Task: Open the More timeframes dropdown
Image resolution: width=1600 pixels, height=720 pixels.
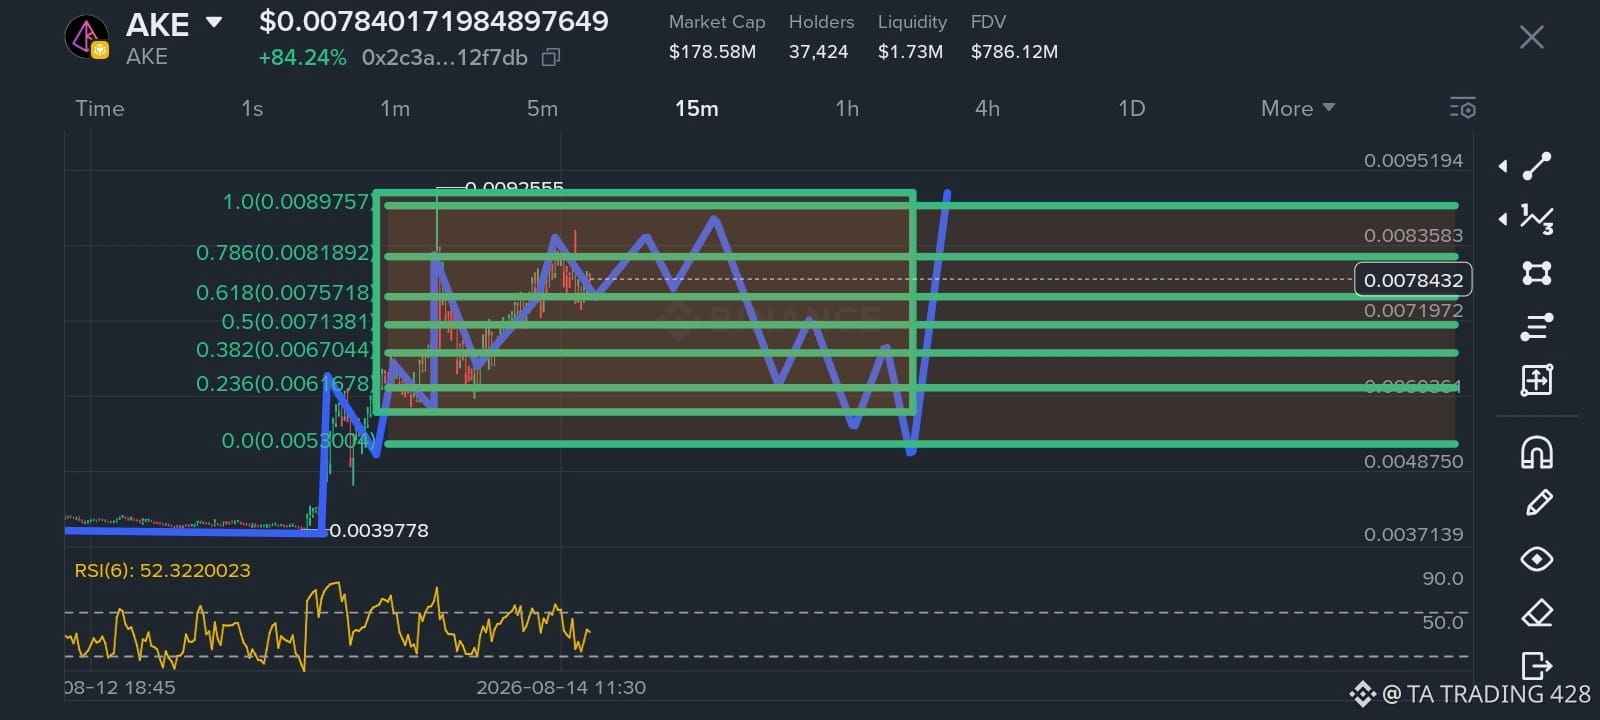Action: (x=1298, y=108)
